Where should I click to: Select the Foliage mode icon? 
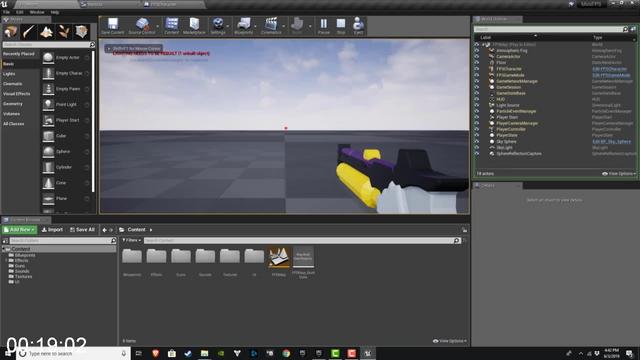point(64,32)
